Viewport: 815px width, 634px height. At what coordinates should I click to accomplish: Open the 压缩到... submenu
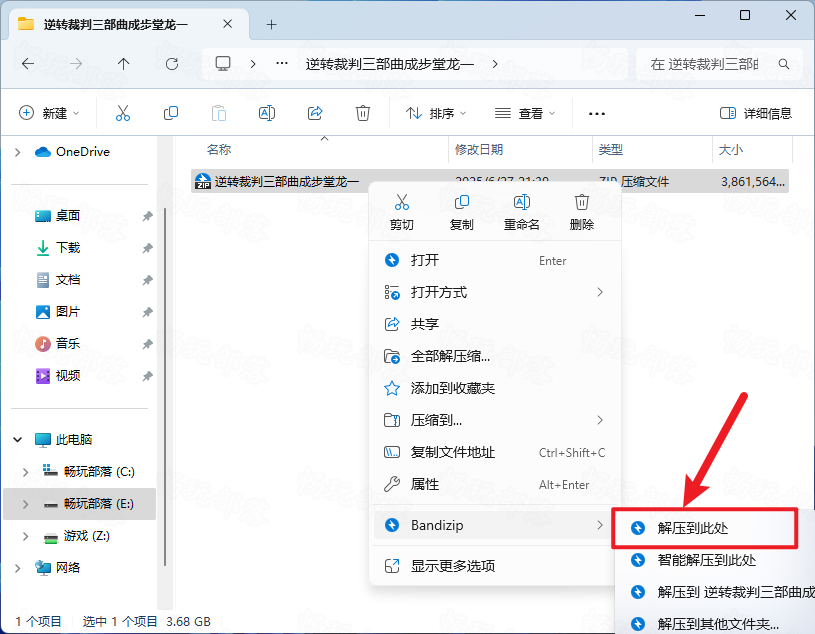[495, 420]
